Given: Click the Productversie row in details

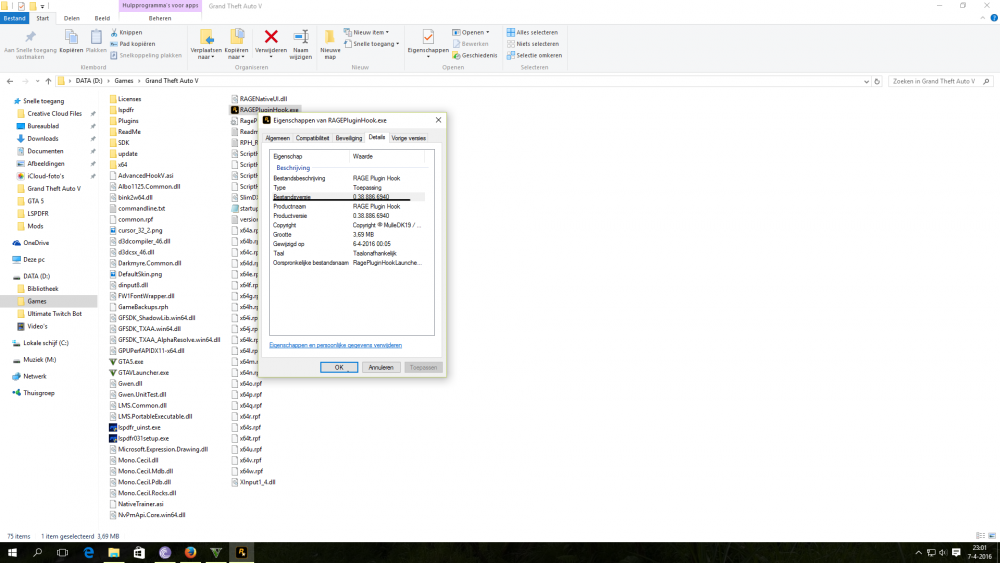Looking at the screenshot, I should 349,216.
